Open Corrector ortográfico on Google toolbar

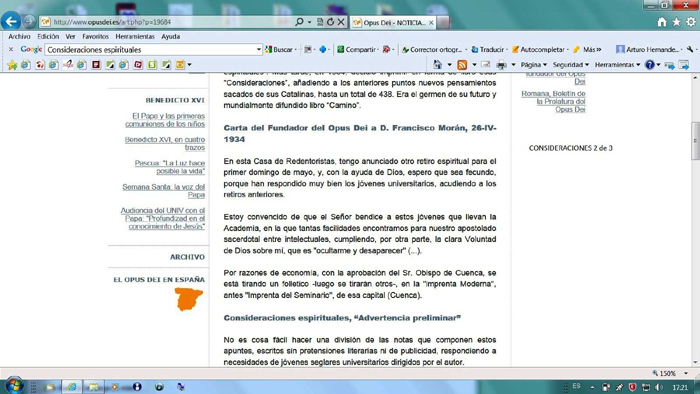pos(432,50)
